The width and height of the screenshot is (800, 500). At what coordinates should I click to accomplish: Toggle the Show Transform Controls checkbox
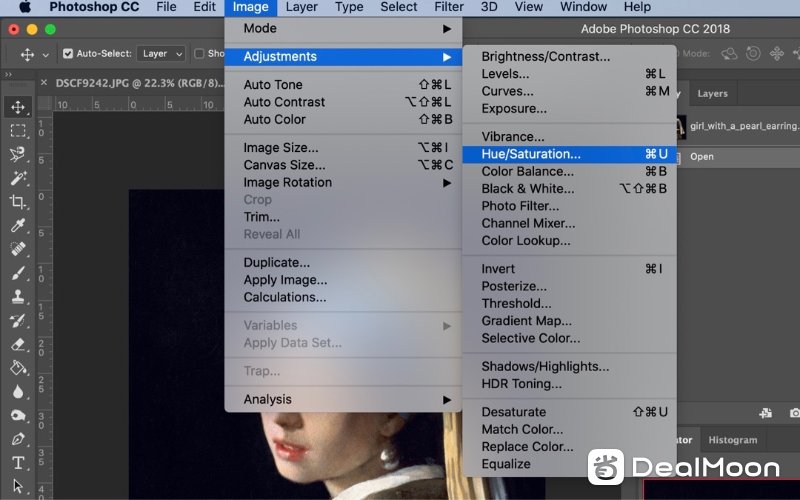199,54
